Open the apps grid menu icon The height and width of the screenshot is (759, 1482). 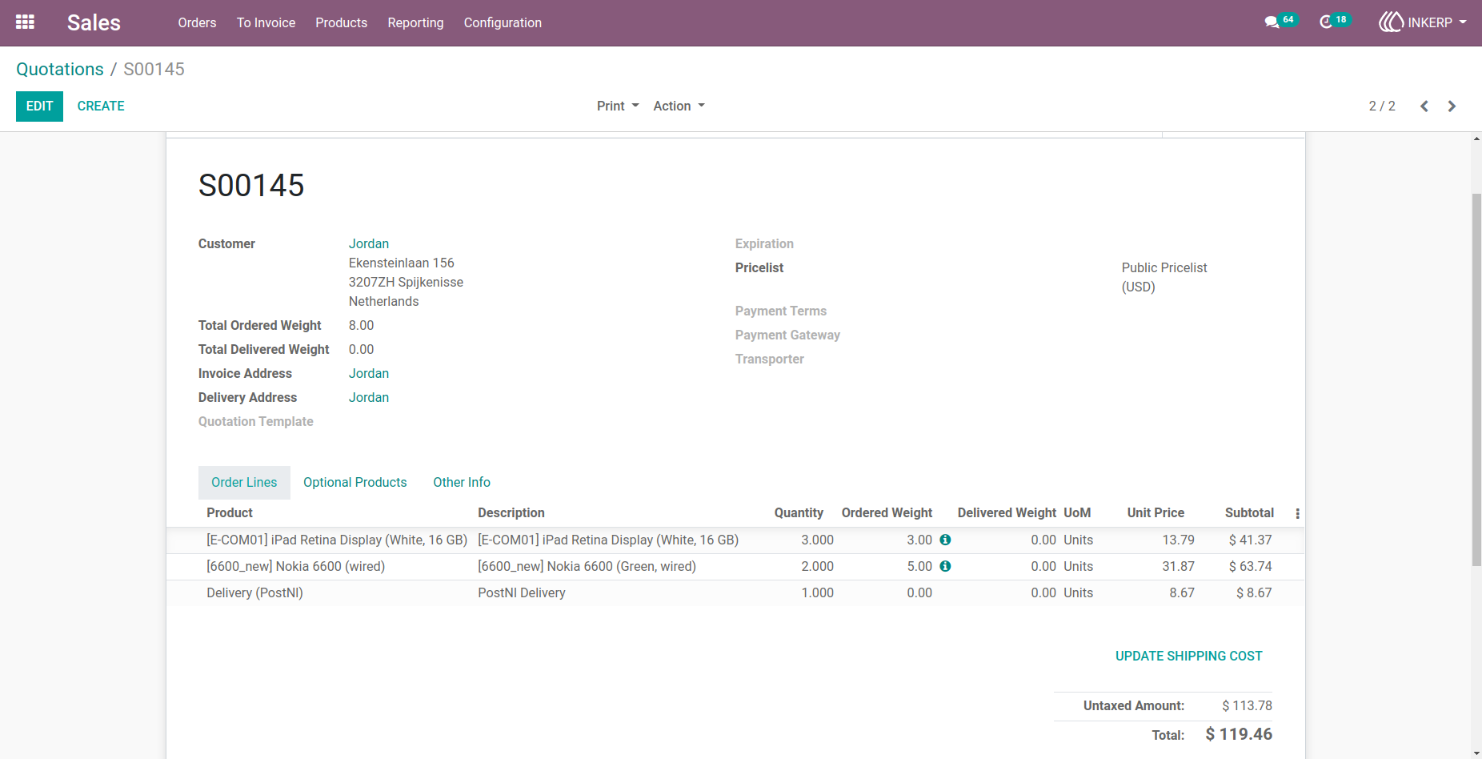coord(25,22)
